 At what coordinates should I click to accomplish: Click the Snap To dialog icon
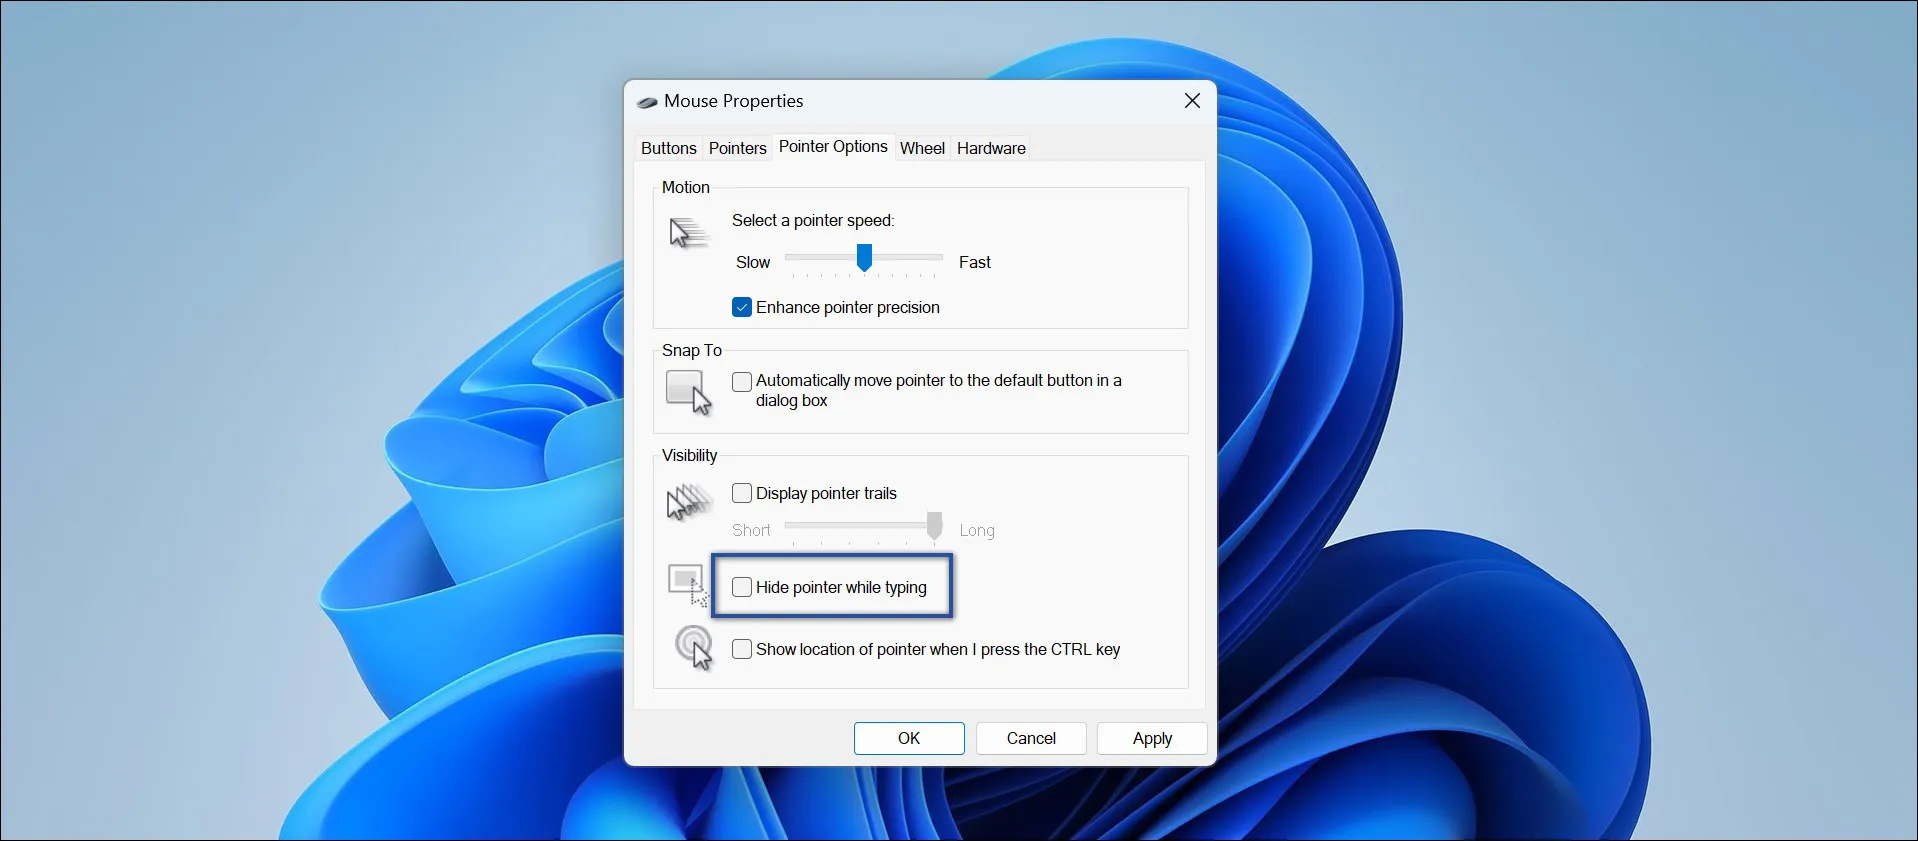pos(688,391)
